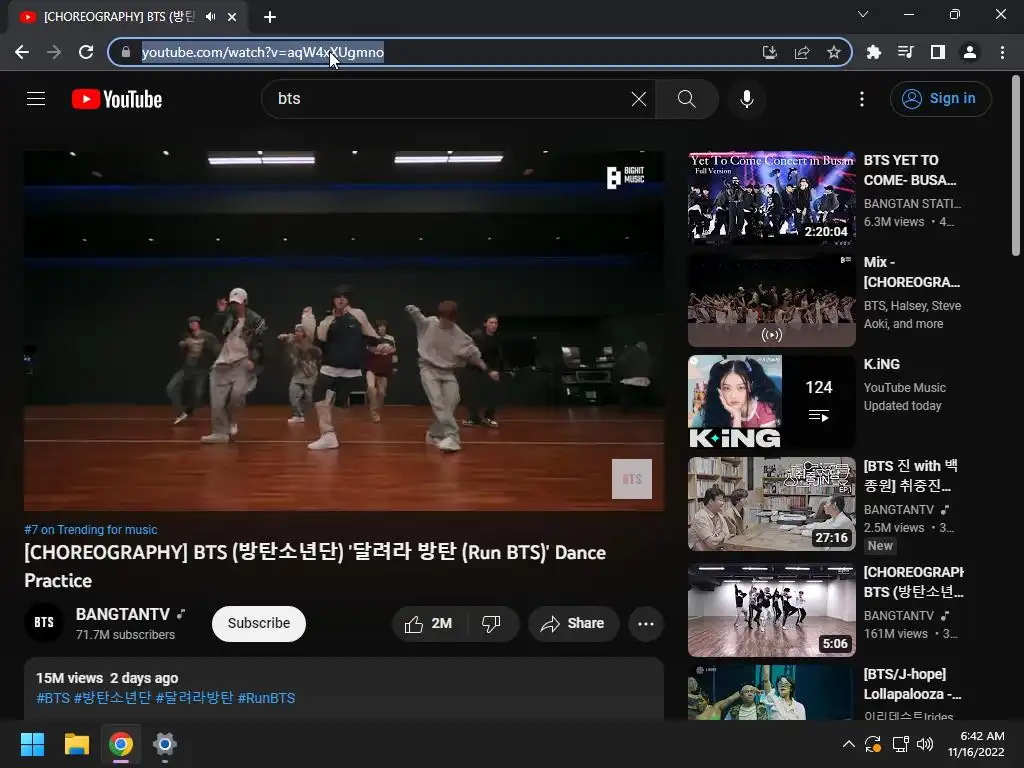The image size is (1024, 768).
Task: Open media controls icon in toolbar
Action: [x=906, y=52]
